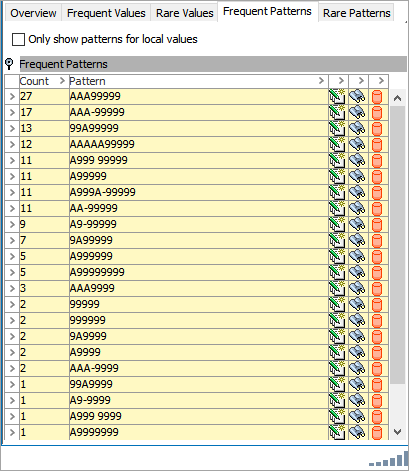Click the red cylinder icon in the A9-99999 row
The height and width of the screenshot is (471, 409).
pyautogui.click(x=377, y=225)
